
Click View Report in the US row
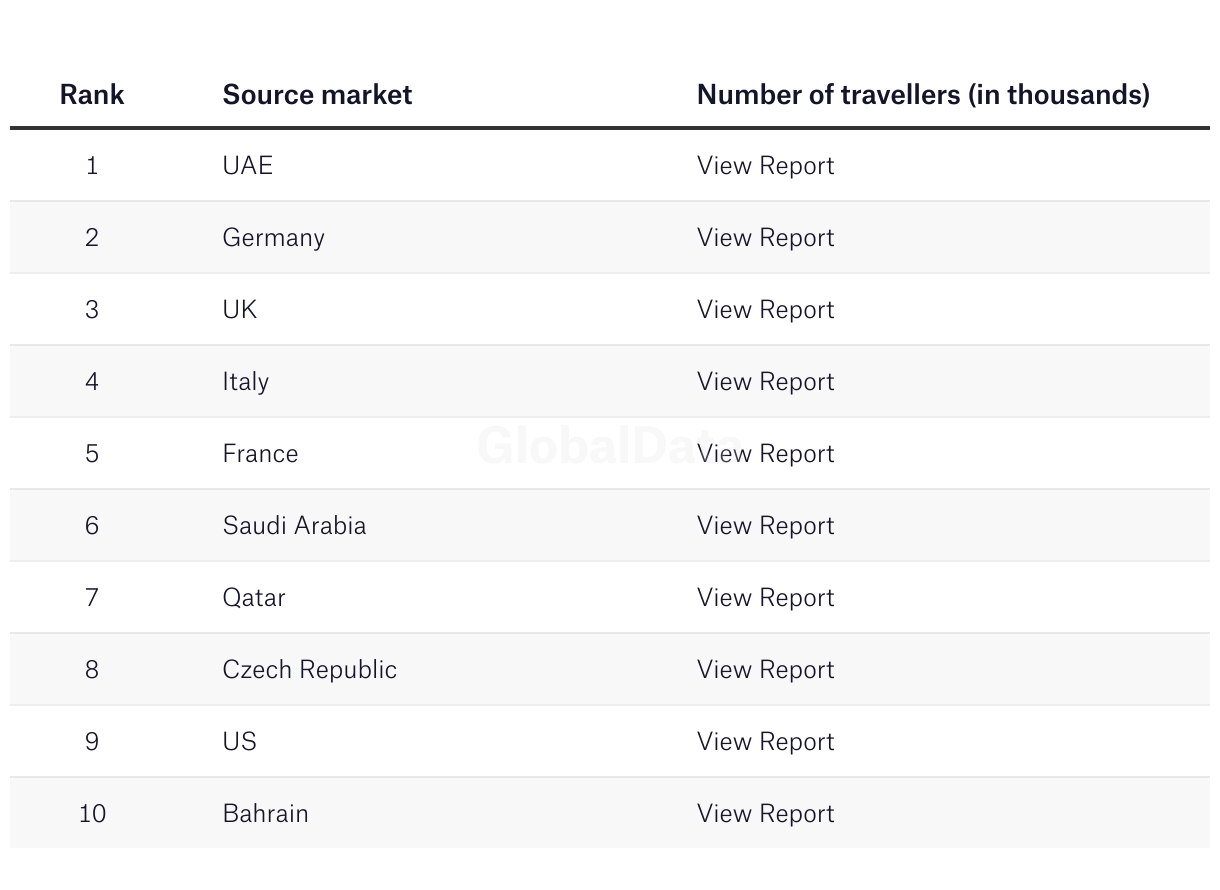765,741
